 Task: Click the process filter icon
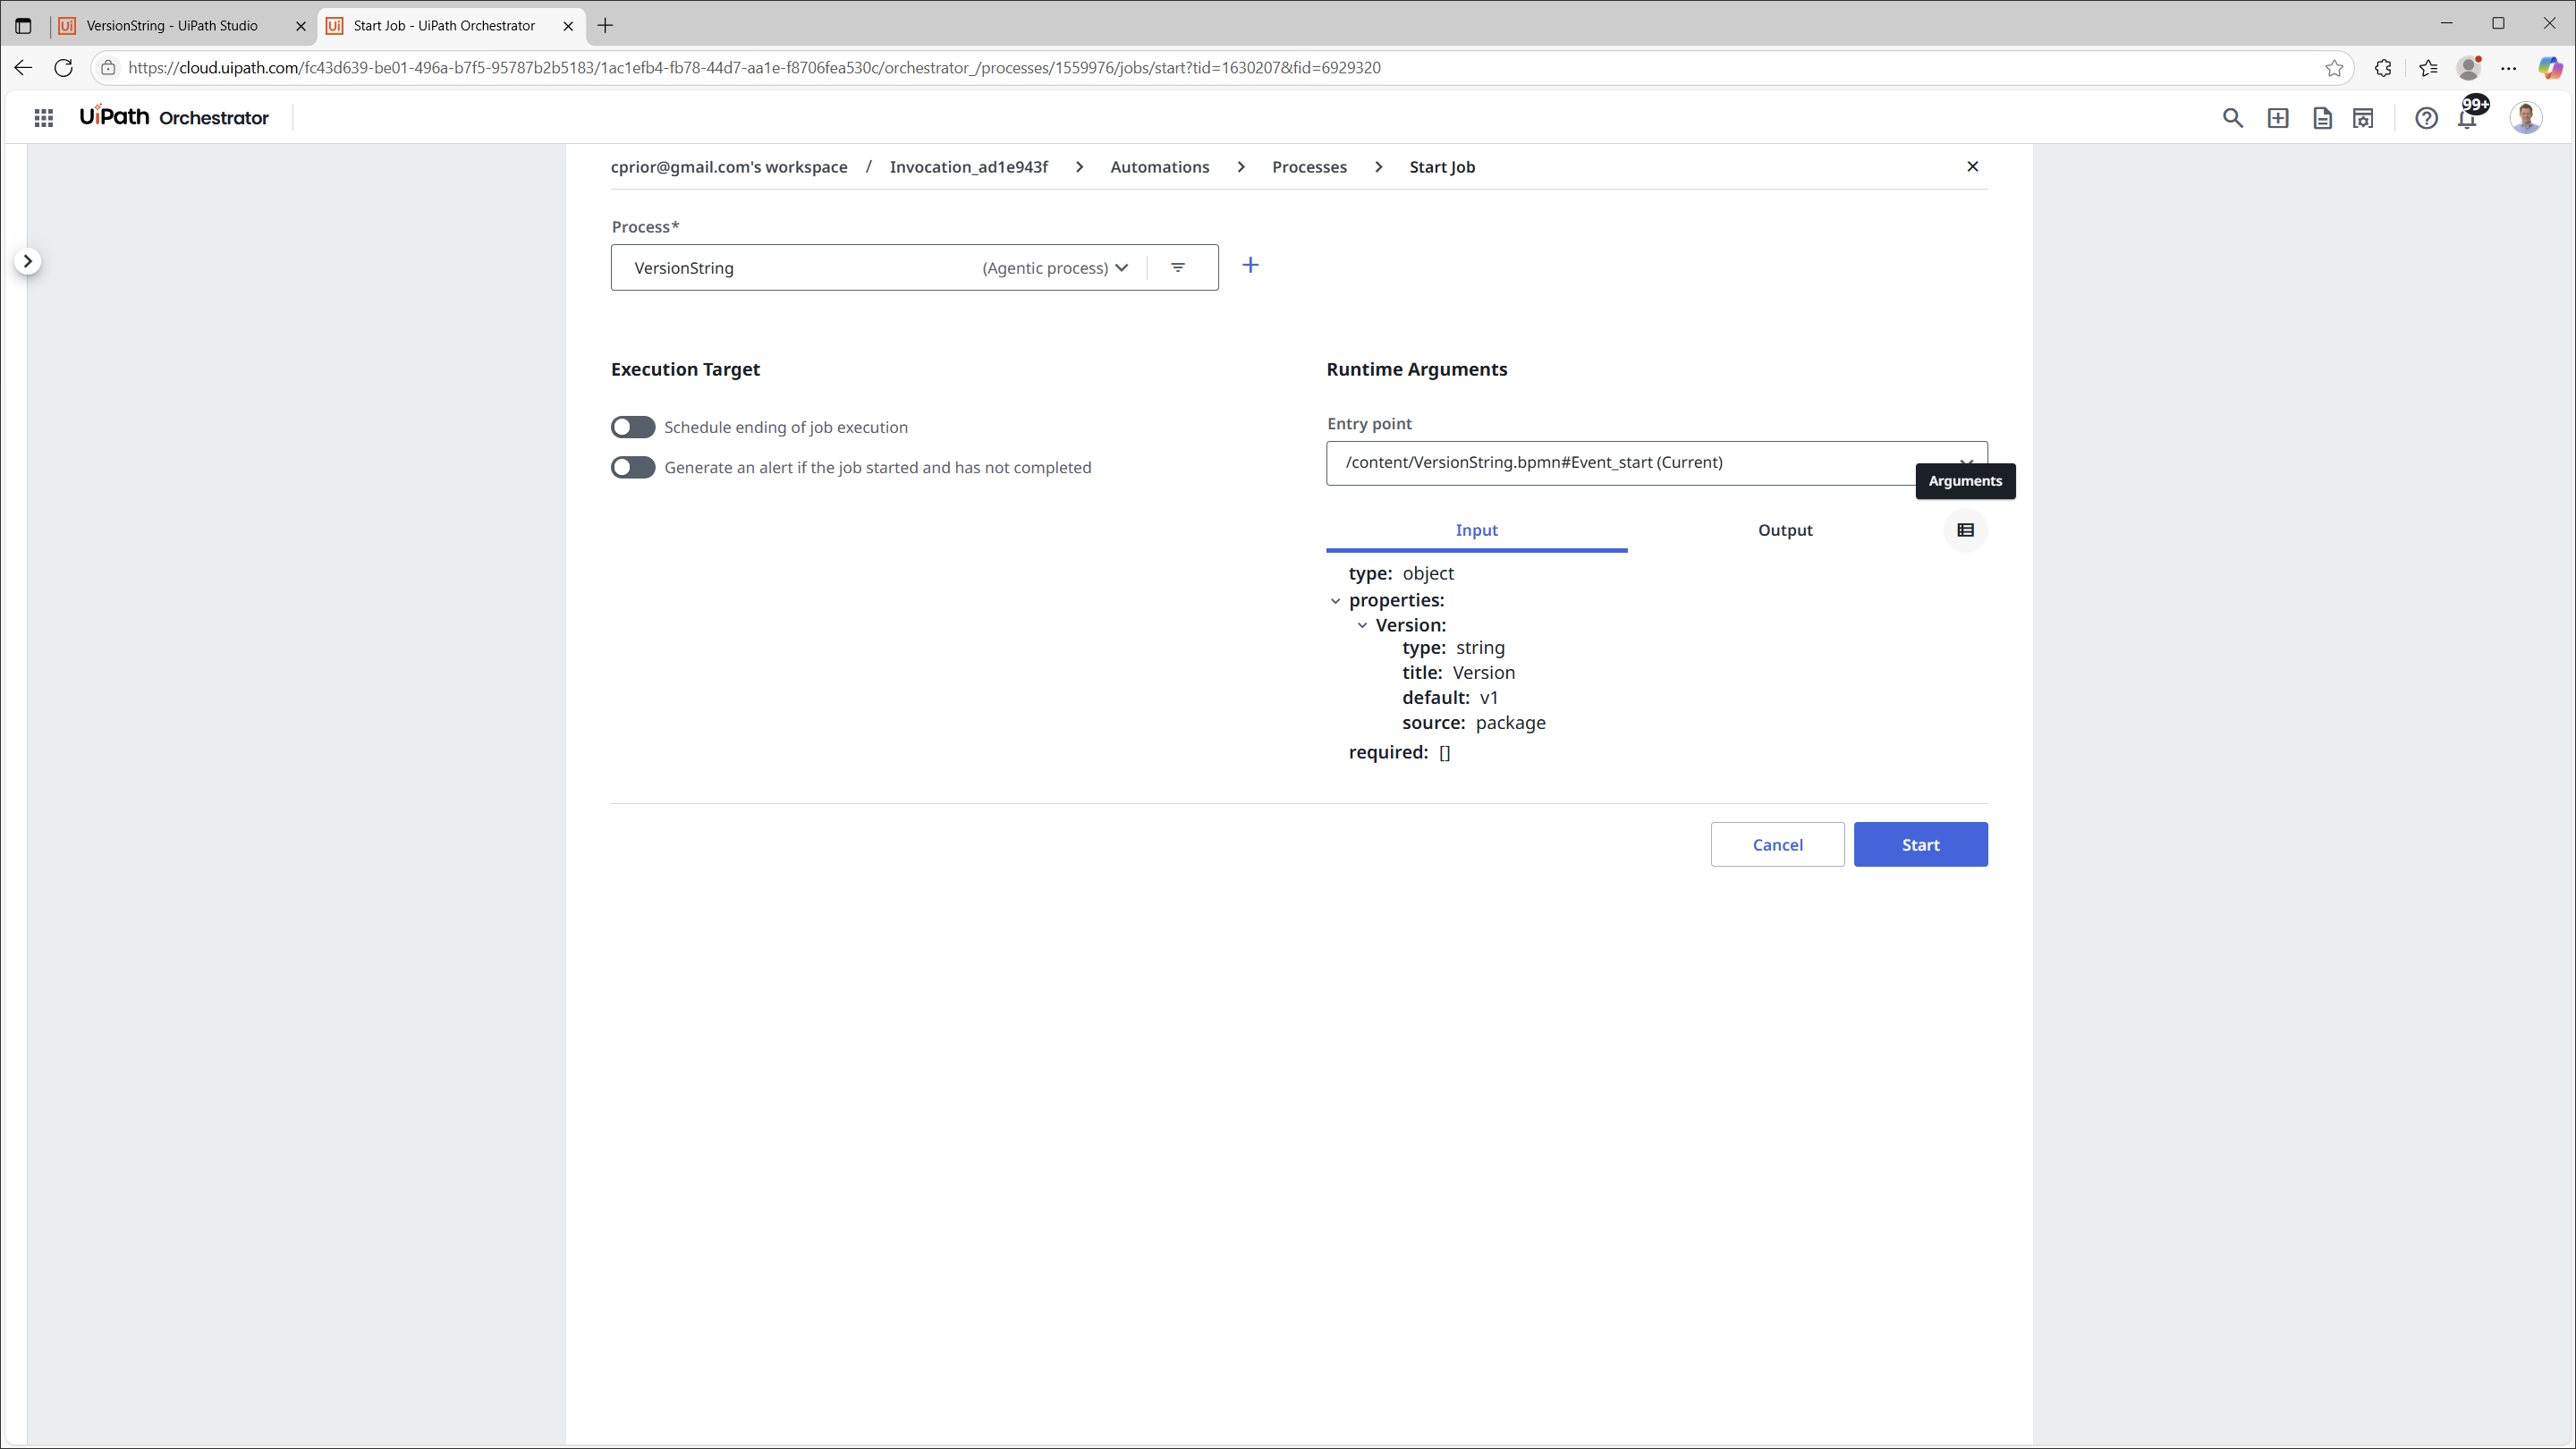coord(1178,268)
